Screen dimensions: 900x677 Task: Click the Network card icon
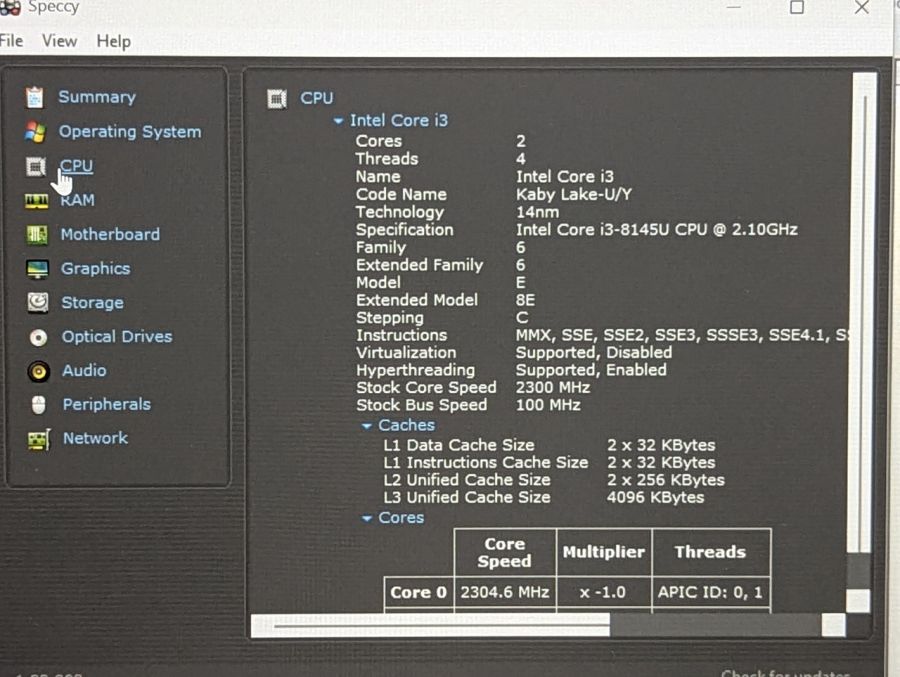coord(39,439)
